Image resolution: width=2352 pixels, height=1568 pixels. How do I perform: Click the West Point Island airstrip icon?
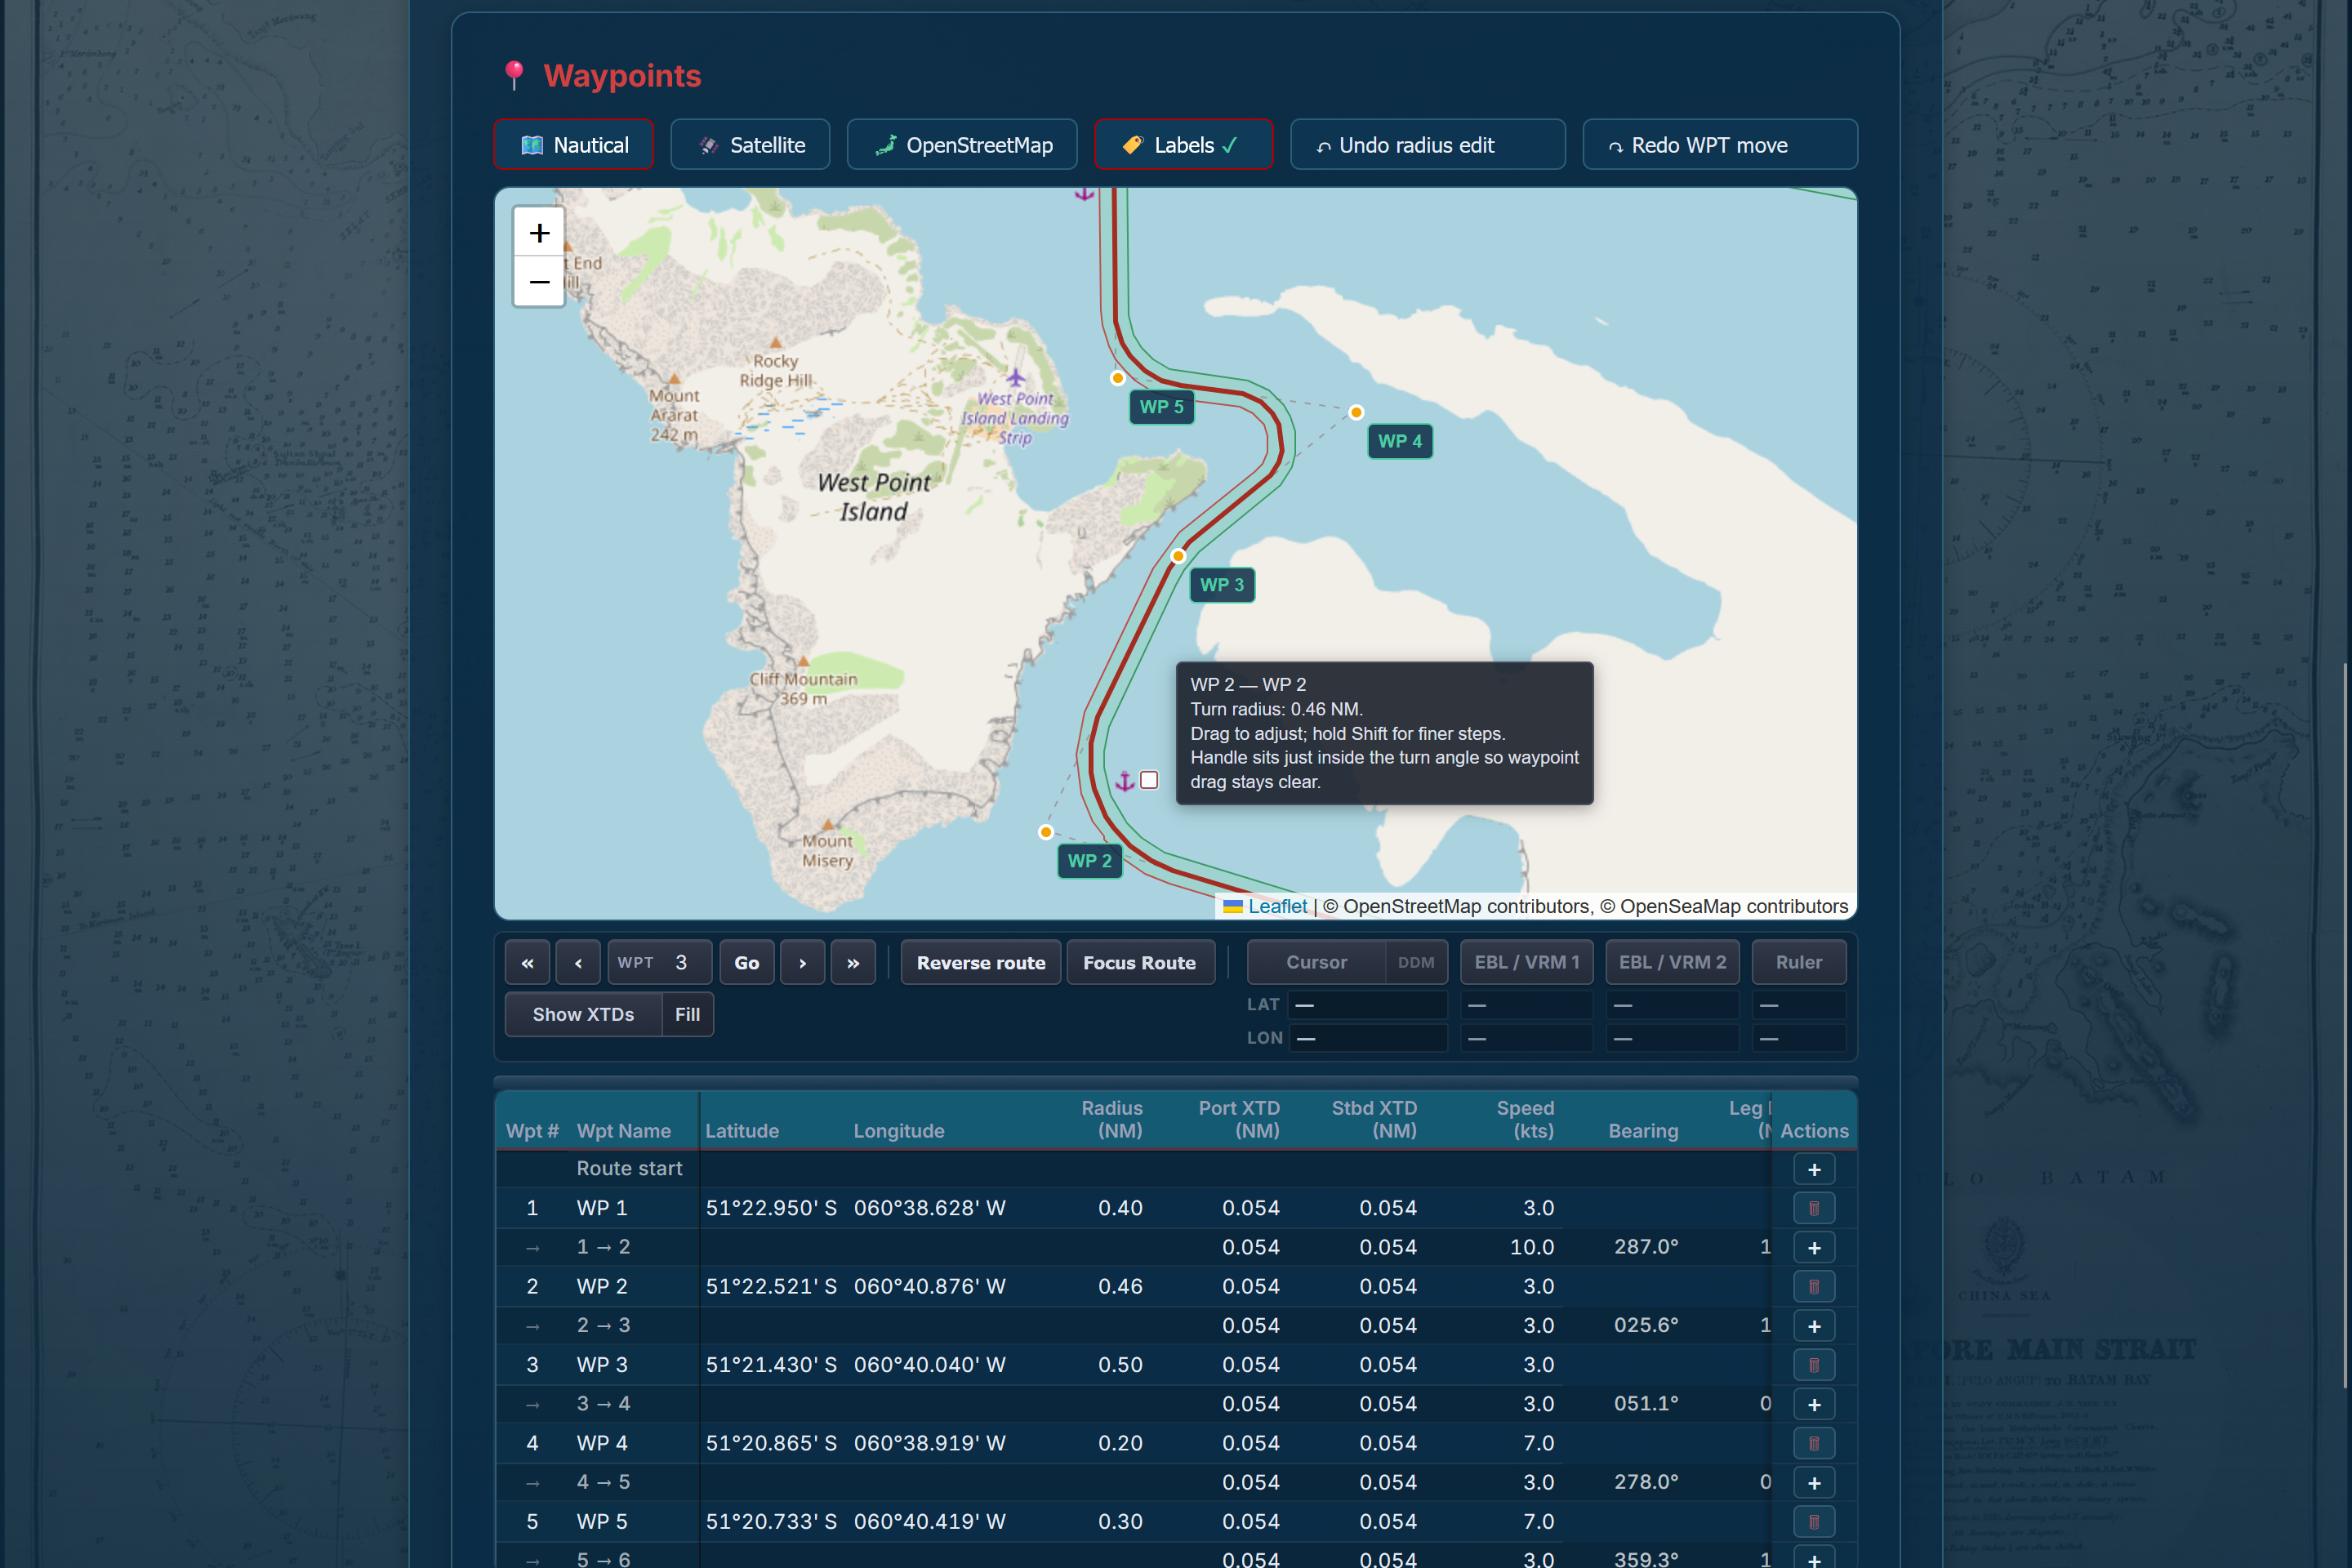pyautogui.click(x=1016, y=377)
